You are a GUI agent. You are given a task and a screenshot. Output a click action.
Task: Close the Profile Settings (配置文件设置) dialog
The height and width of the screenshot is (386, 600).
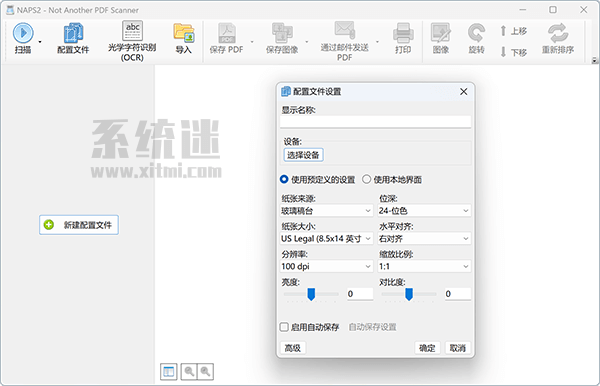click(x=463, y=91)
